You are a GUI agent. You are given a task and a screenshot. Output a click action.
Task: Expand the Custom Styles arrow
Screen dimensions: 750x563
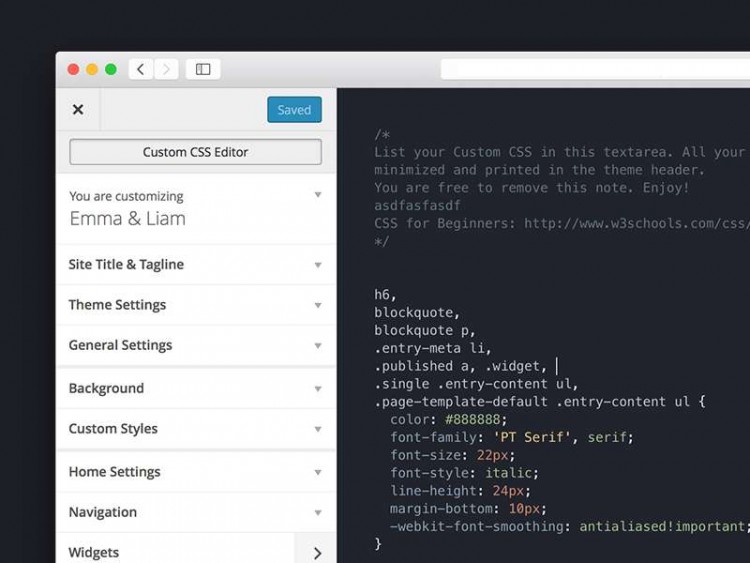pos(318,429)
